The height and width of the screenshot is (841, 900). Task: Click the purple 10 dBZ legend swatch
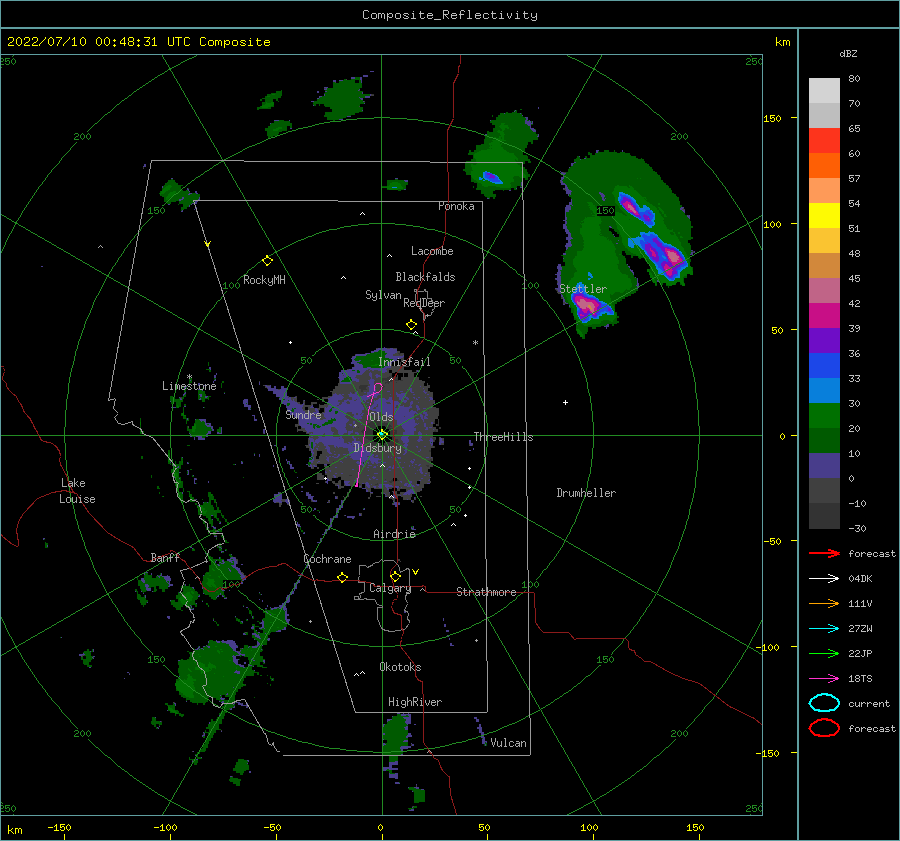[x=824, y=465]
